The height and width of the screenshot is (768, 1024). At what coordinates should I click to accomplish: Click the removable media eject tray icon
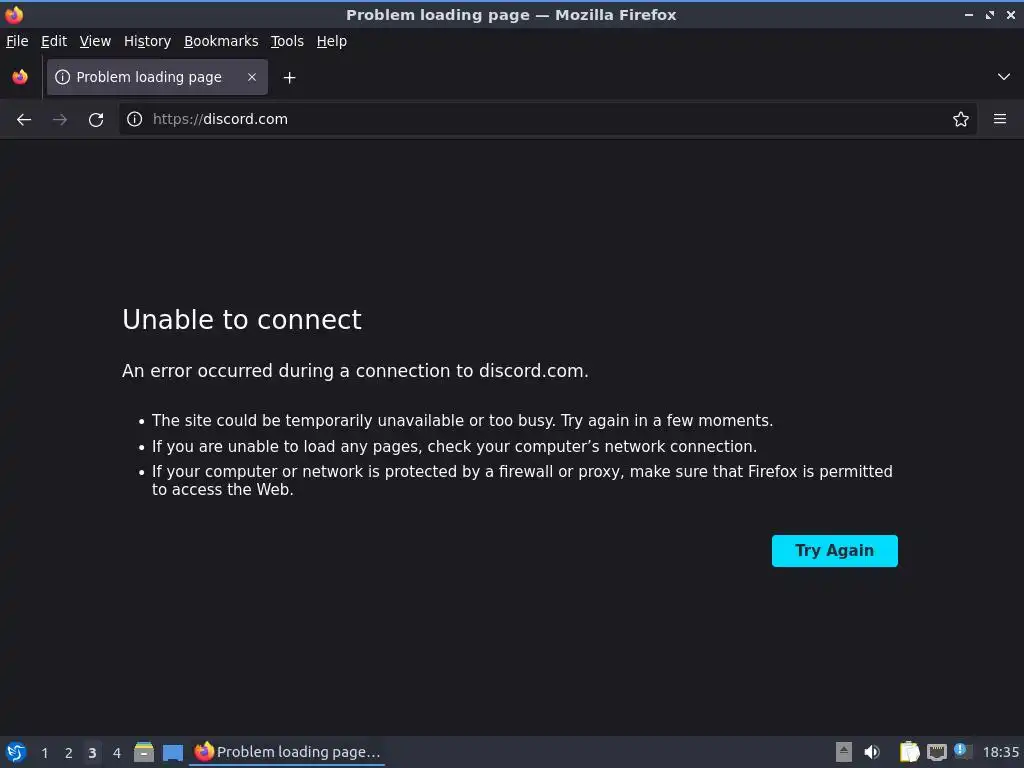click(844, 752)
